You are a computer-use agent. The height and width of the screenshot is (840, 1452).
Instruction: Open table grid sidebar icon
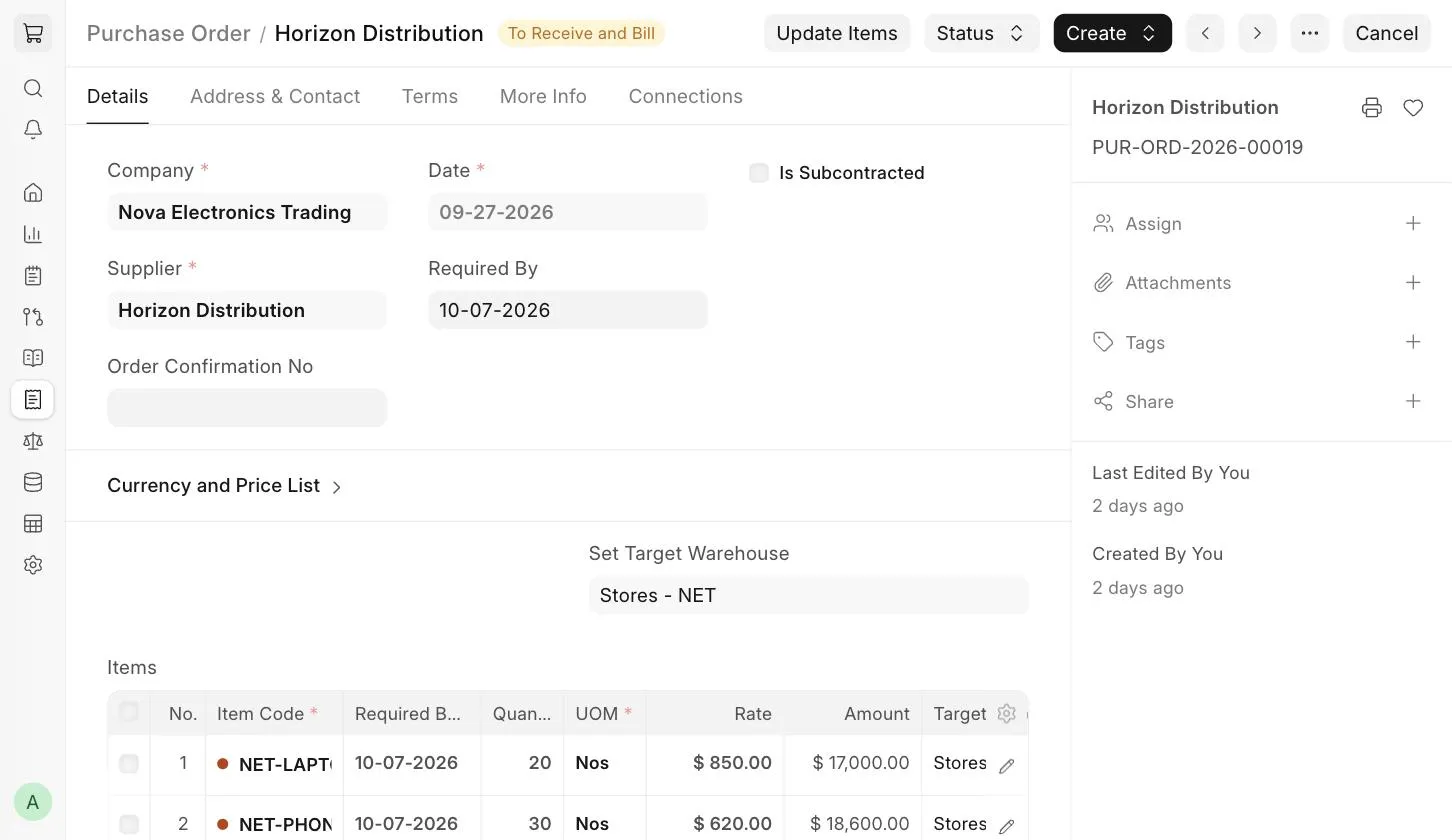[33, 523]
